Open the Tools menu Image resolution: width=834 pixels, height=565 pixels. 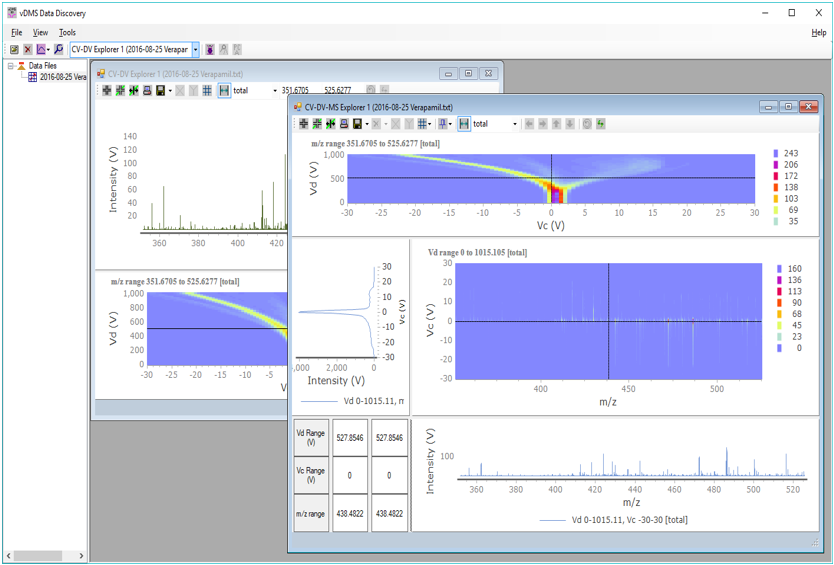[x=67, y=32]
